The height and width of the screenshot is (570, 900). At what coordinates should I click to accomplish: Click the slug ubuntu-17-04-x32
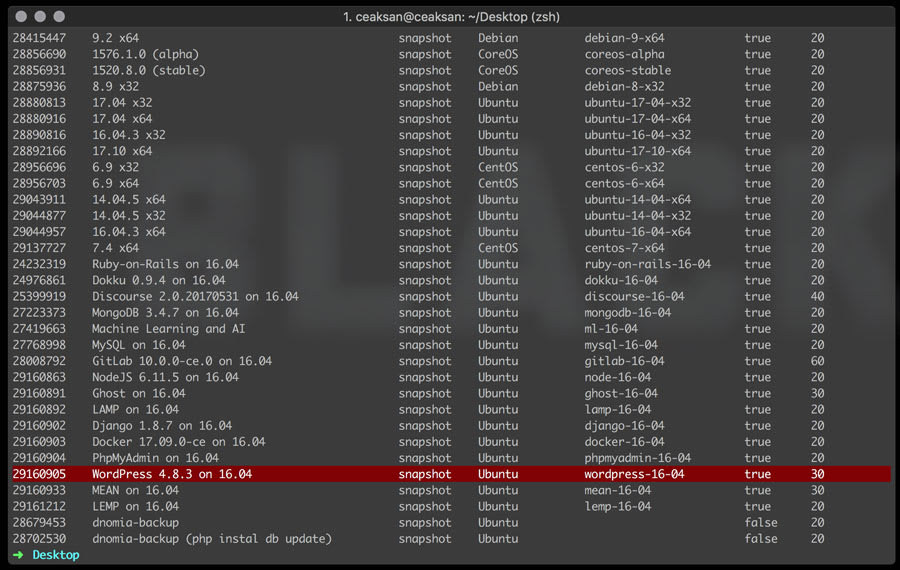tap(638, 102)
